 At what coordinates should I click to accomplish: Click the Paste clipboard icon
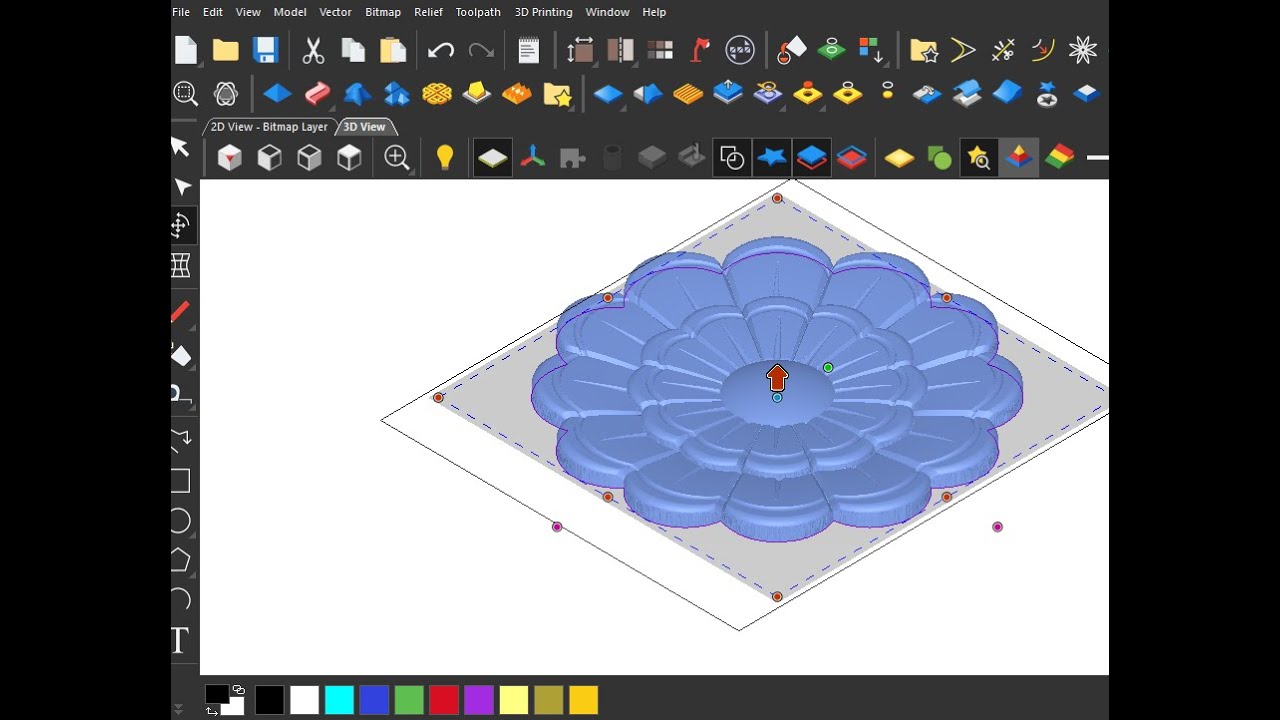coord(393,50)
